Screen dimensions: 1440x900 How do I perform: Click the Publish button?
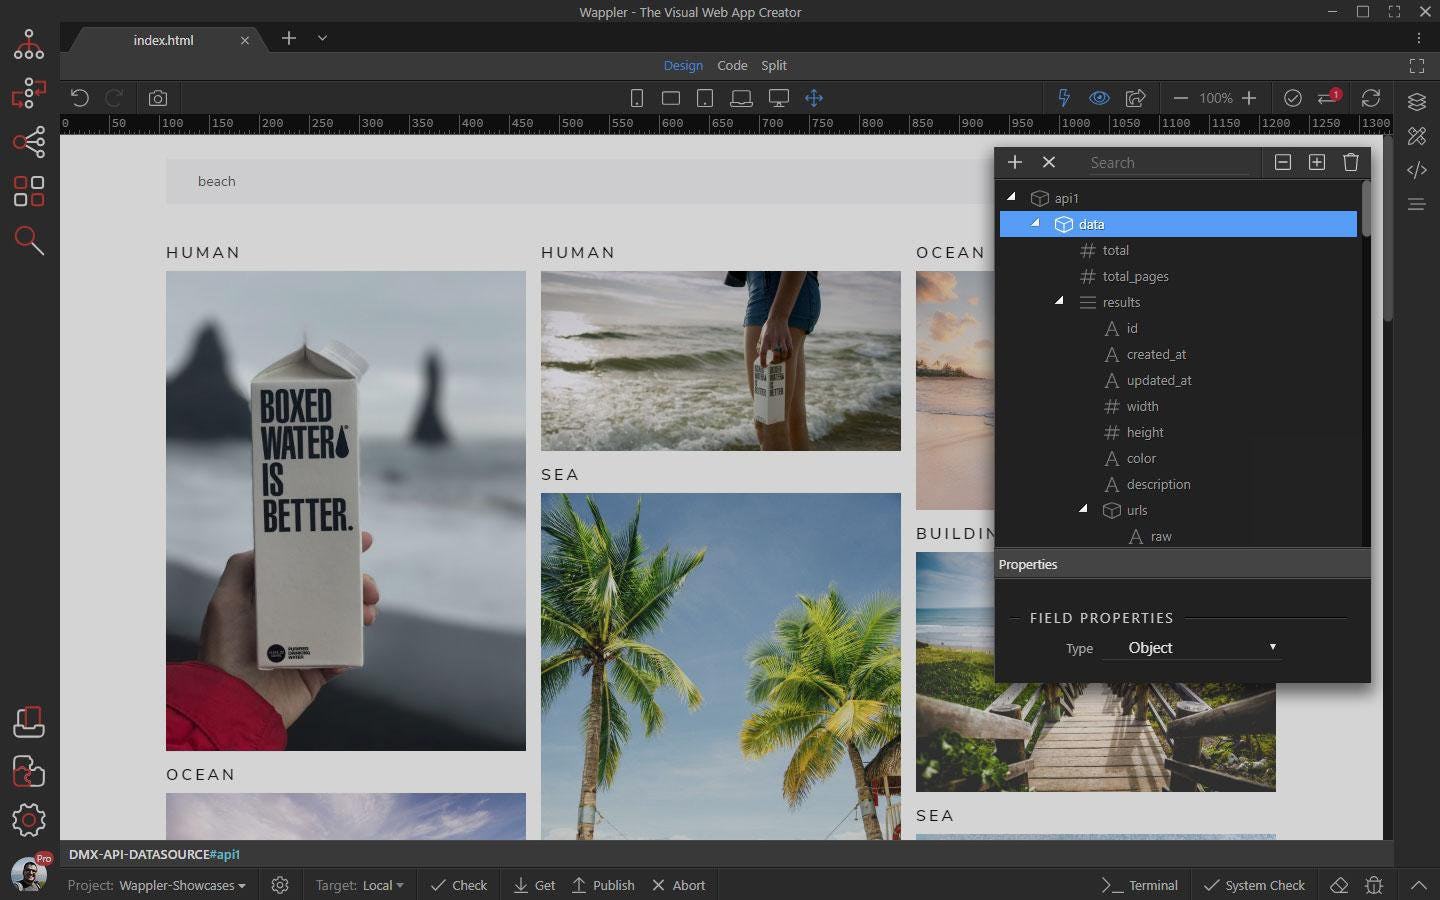pyautogui.click(x=603, y=885)
